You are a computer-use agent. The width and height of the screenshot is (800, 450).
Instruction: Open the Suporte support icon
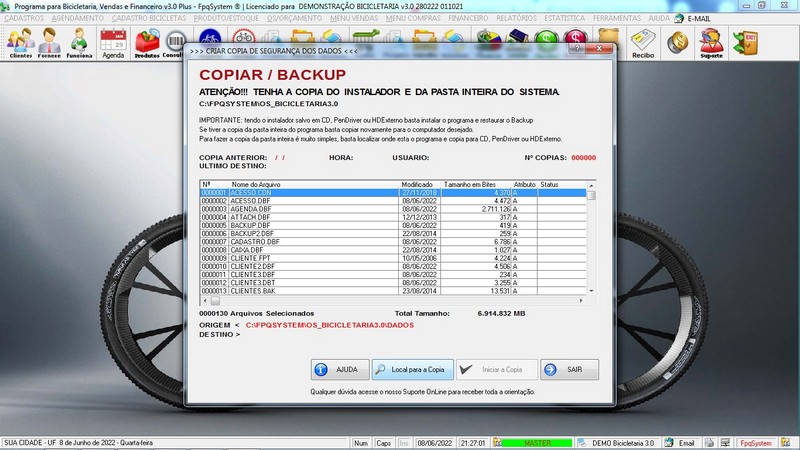(711, 43)
